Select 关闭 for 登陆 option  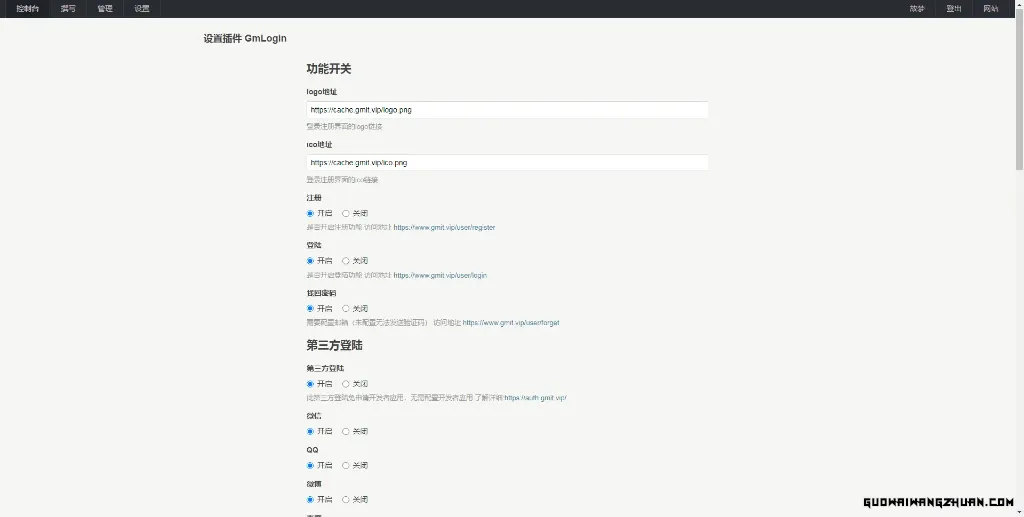pyautogui.click(x=346, y=261)
